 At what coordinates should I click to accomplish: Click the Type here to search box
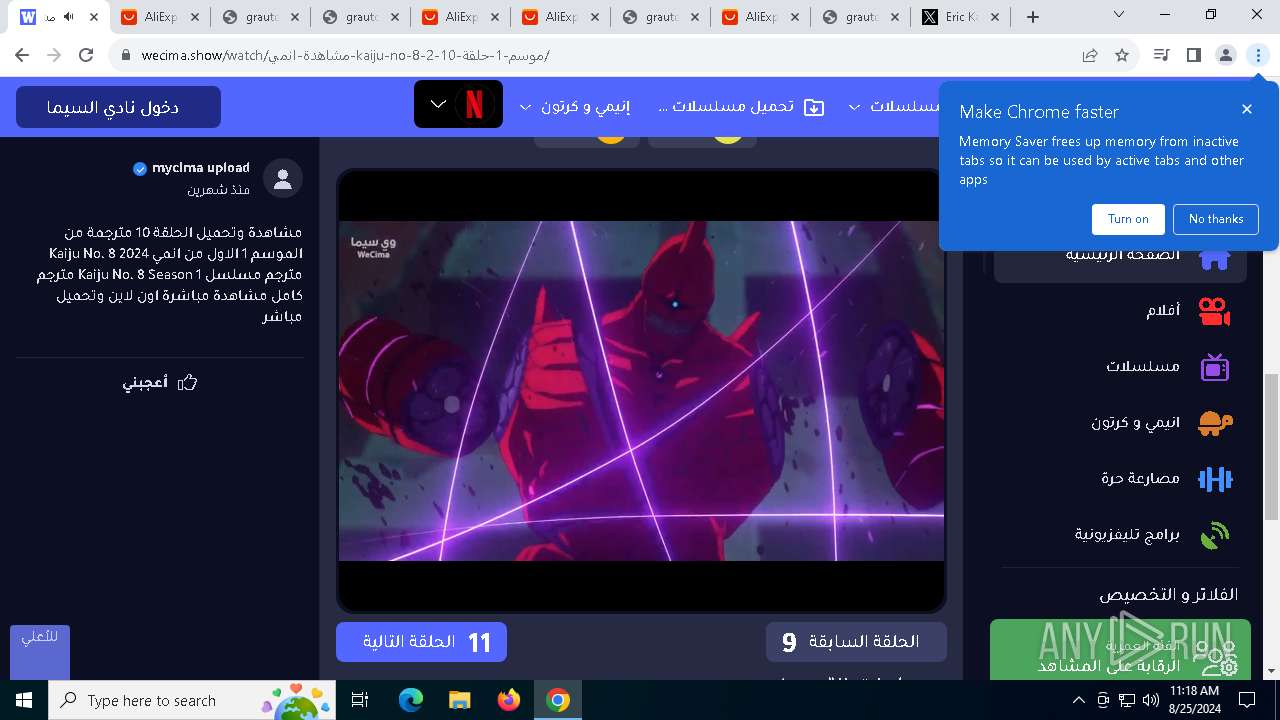coord(194,700)
